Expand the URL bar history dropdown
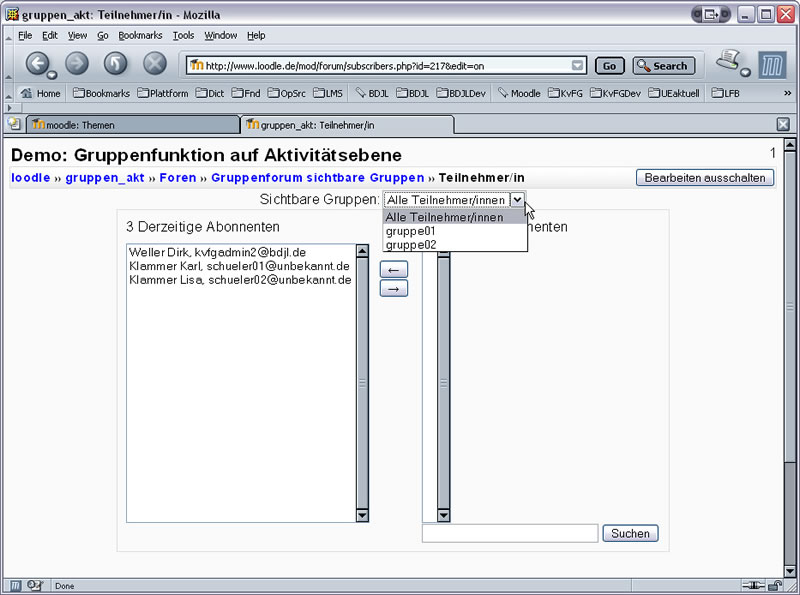Image resolution: width=800 pixels, height=595 pixels. (x=577, y=66)
